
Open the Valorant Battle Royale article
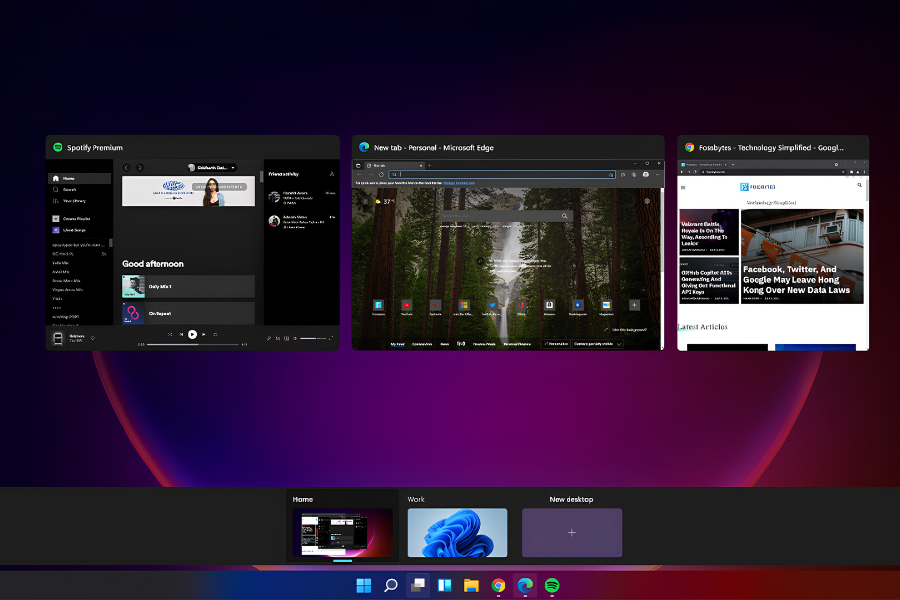point(709,232)
